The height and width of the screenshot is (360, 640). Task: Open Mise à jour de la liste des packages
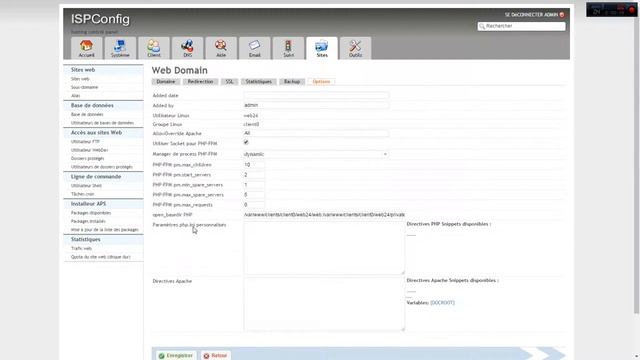point(104,230)
